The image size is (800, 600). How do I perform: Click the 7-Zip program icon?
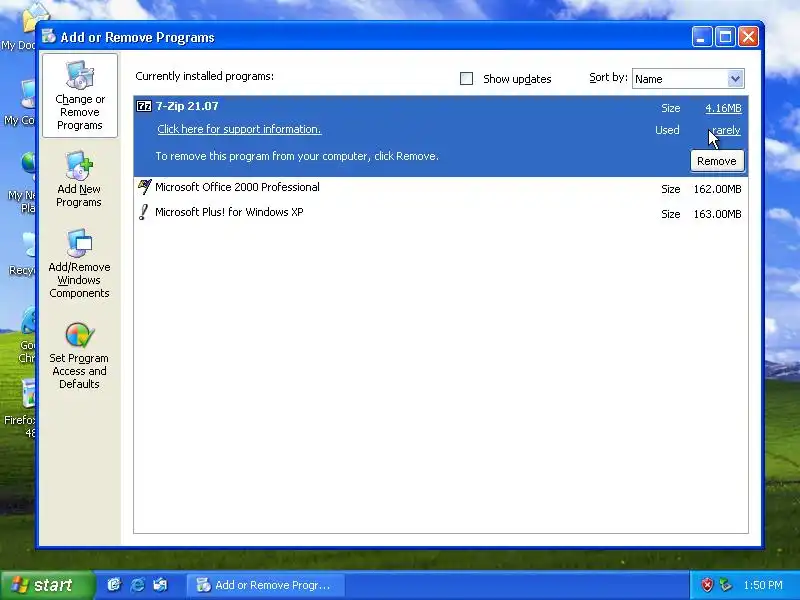(144, 106)
